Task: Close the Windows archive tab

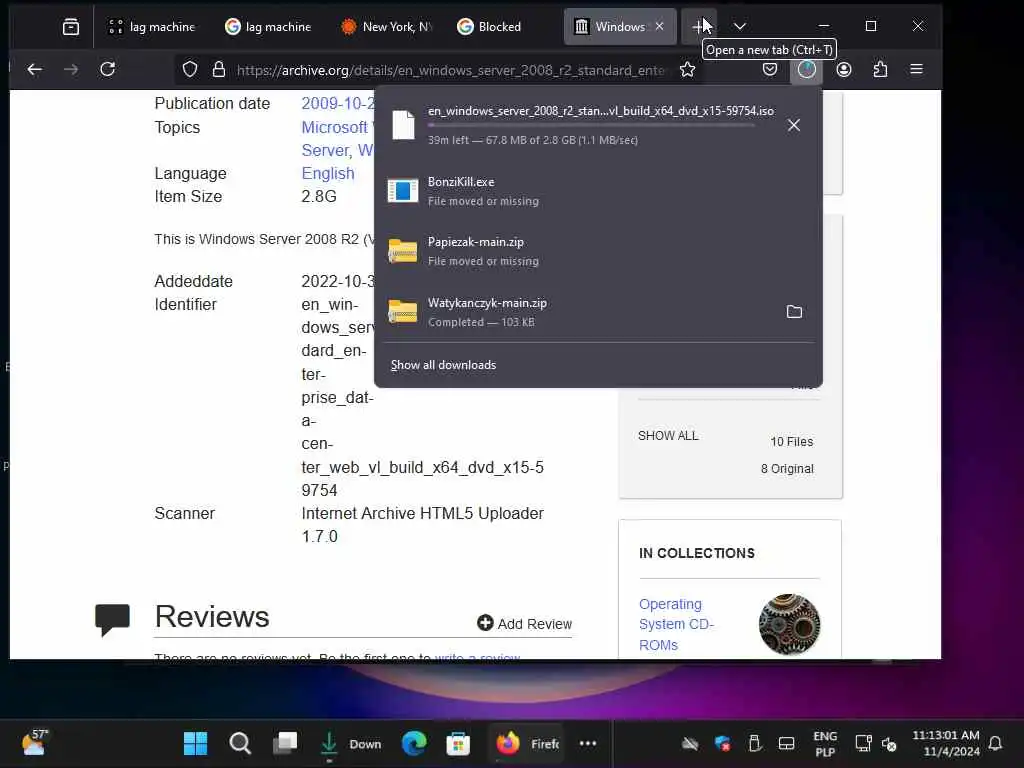Action: (660, 26)
